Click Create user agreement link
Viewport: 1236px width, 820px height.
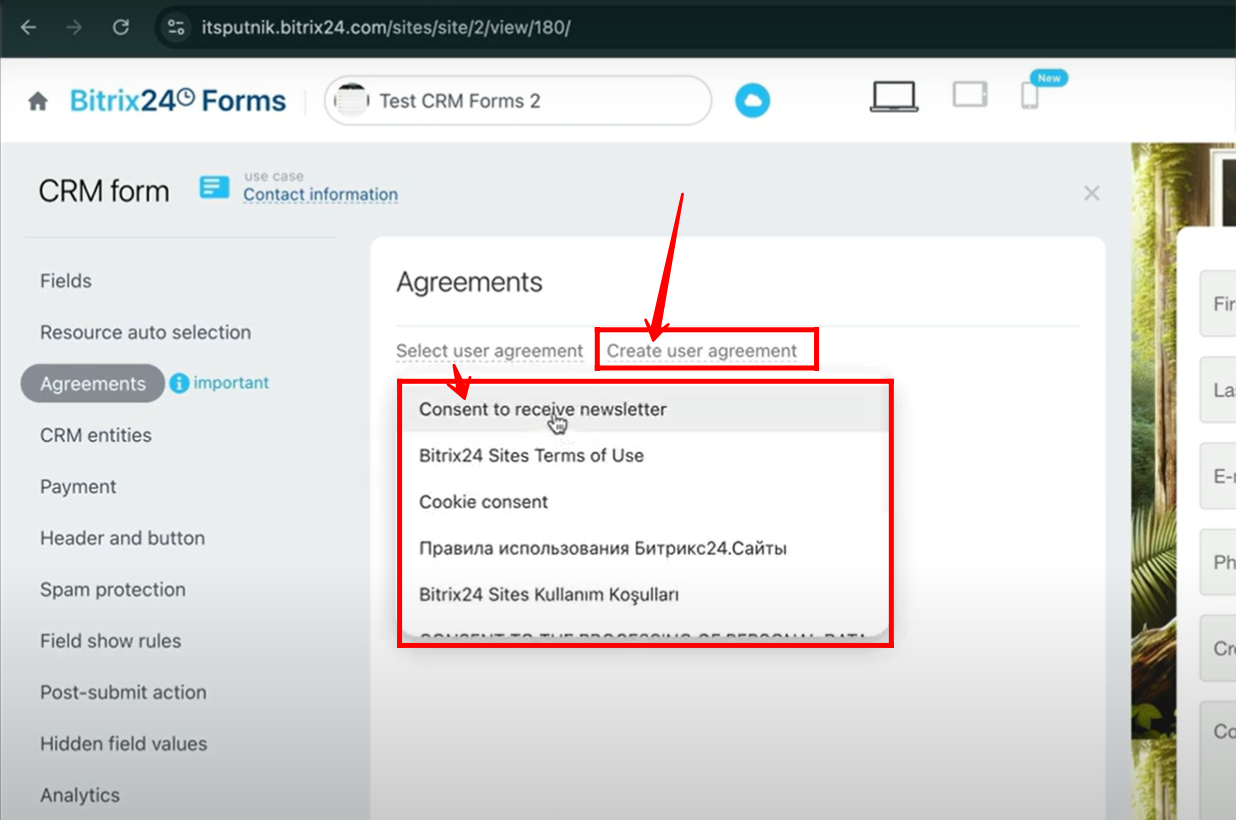pyautogui.click(x=702, y=351)
